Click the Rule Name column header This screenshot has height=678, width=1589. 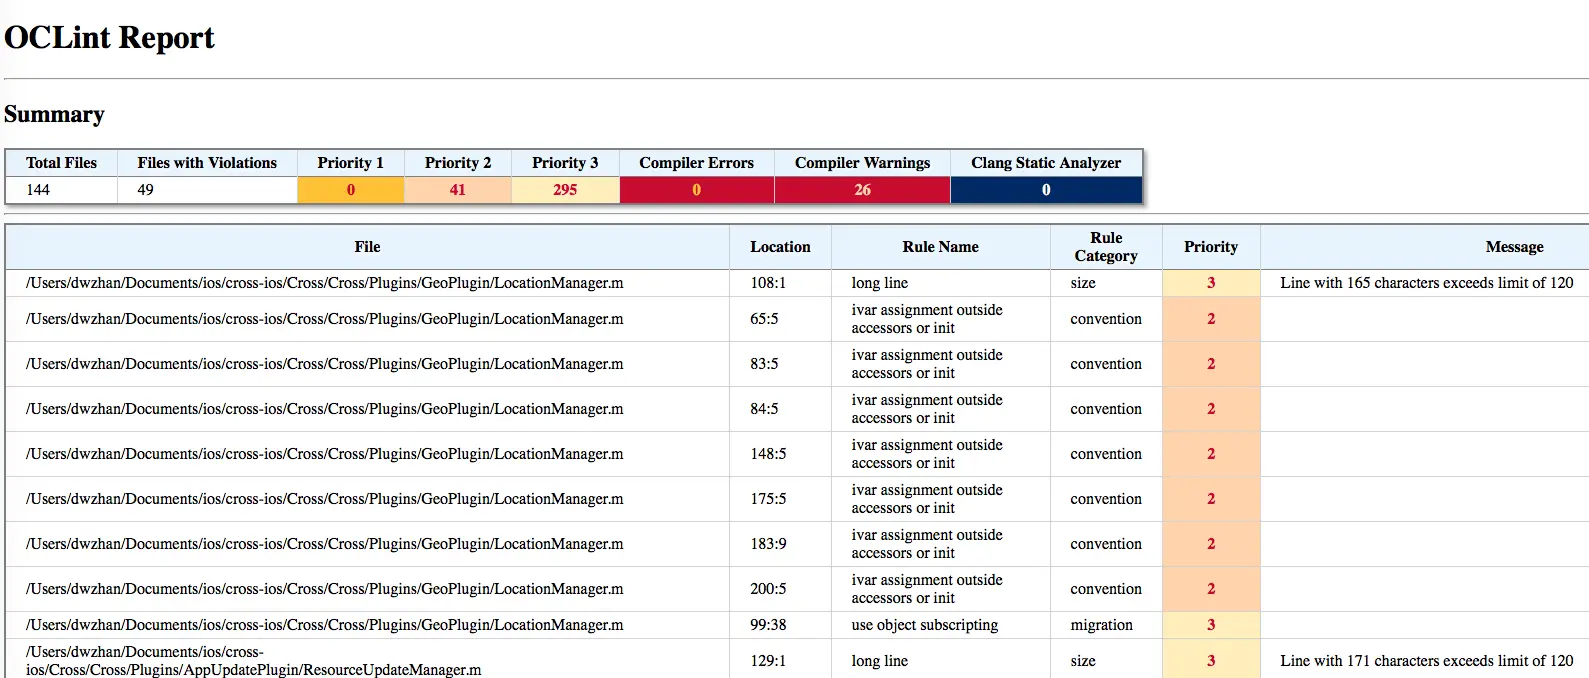pos(940,247)
